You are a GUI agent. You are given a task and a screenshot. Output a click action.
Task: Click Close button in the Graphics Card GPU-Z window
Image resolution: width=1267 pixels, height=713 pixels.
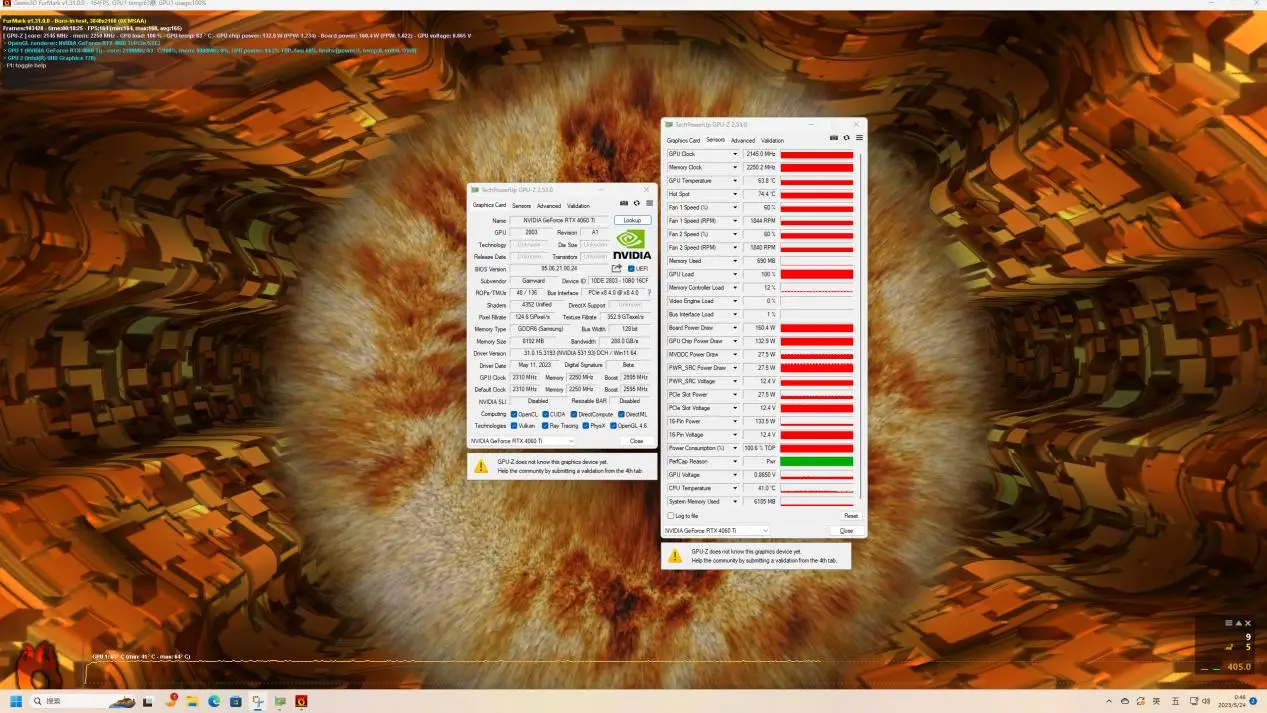[x=637, y=441]
